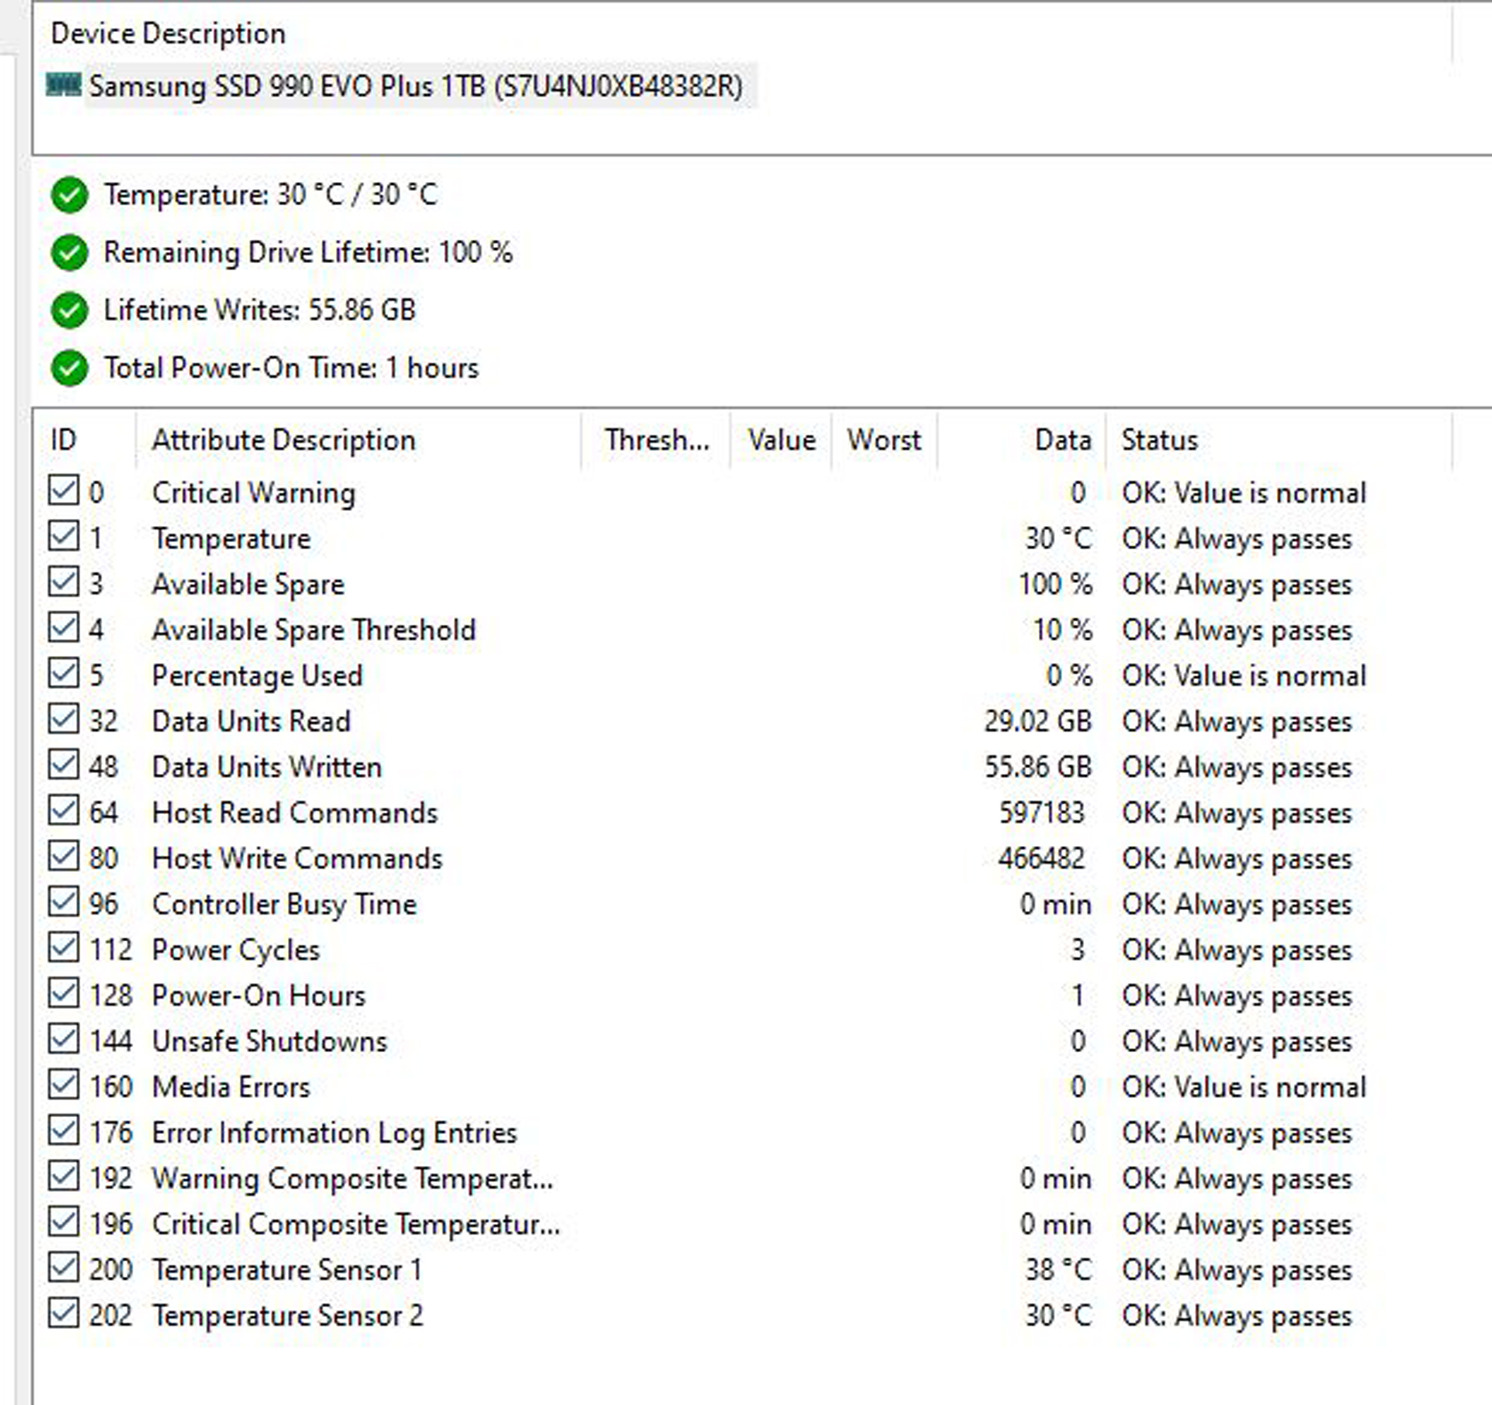This screenshot has width=1492, height=1405.
Task: Click the Media Errors status OK: Value is normal
Action: pos(1244,1088)
